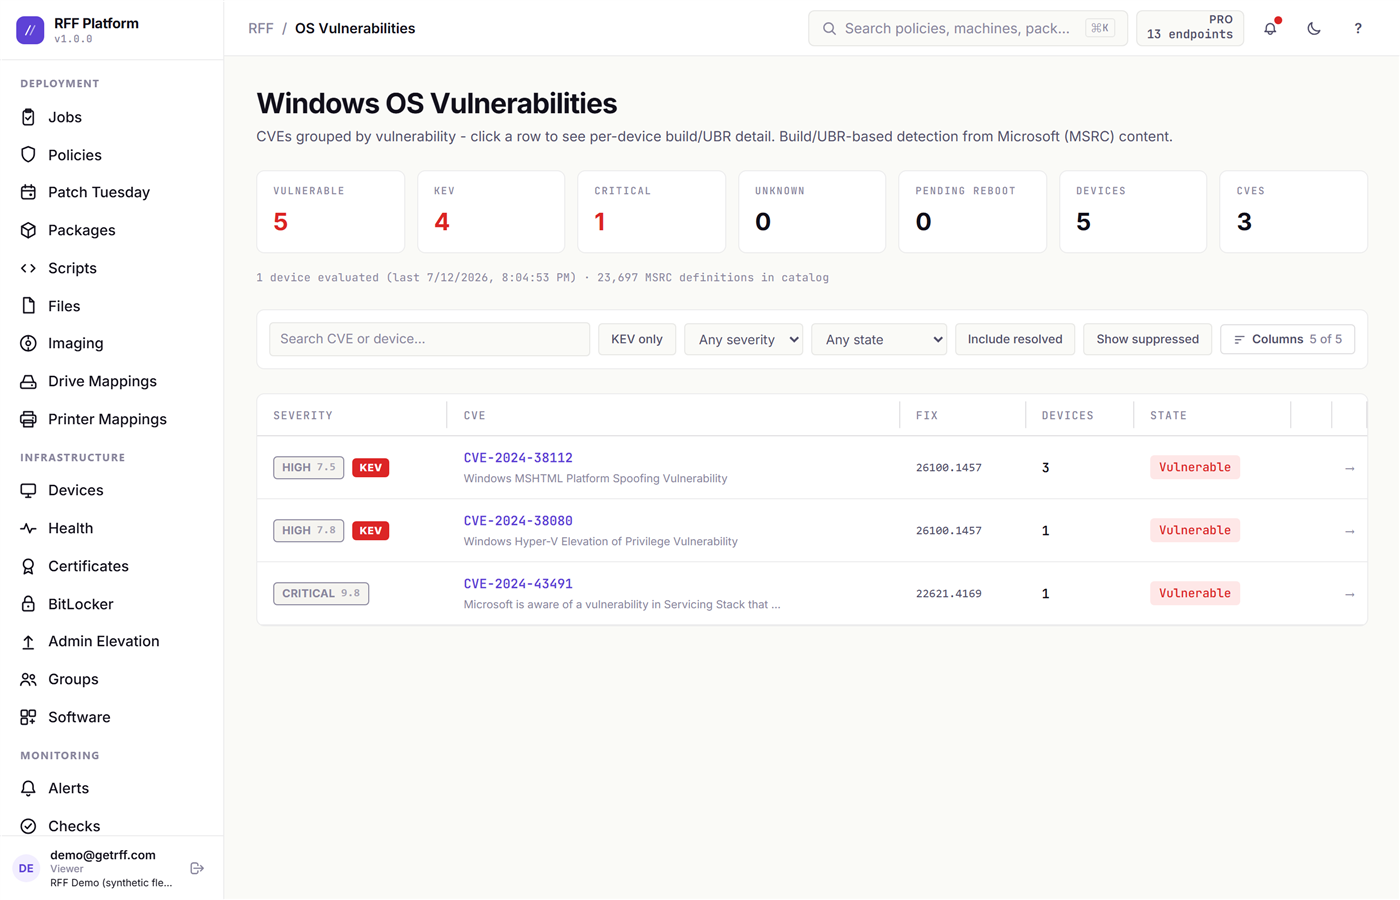Screen dimensions: 1400x900
Task: Click the Vulnerable summary card
Action: tap(331, 211)
